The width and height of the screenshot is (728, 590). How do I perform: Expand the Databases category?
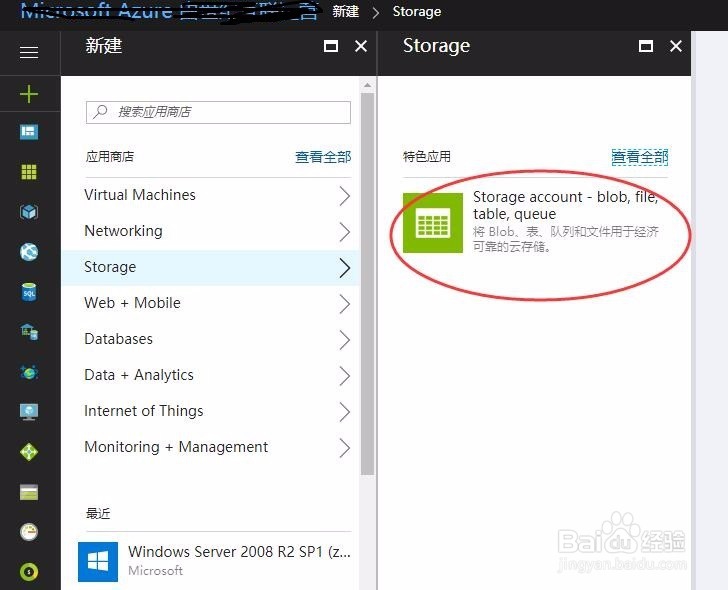pyautogui.click(x=217, y=339)
